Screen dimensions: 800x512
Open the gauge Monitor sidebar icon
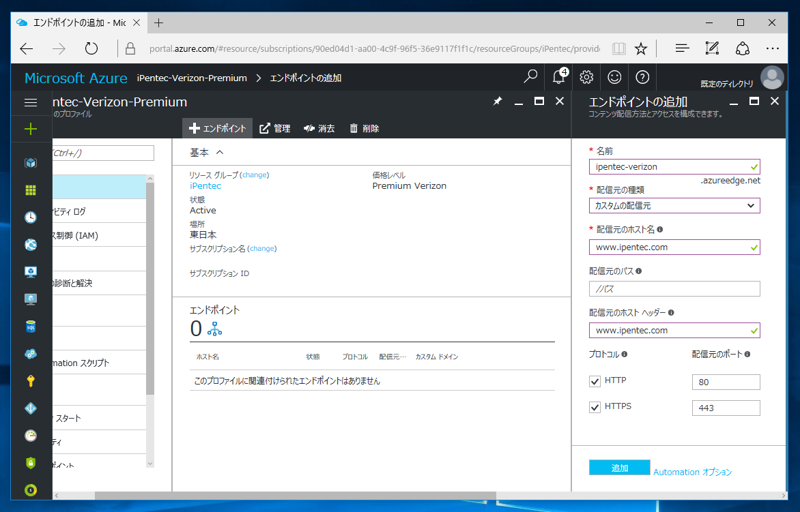pos(31,436)
